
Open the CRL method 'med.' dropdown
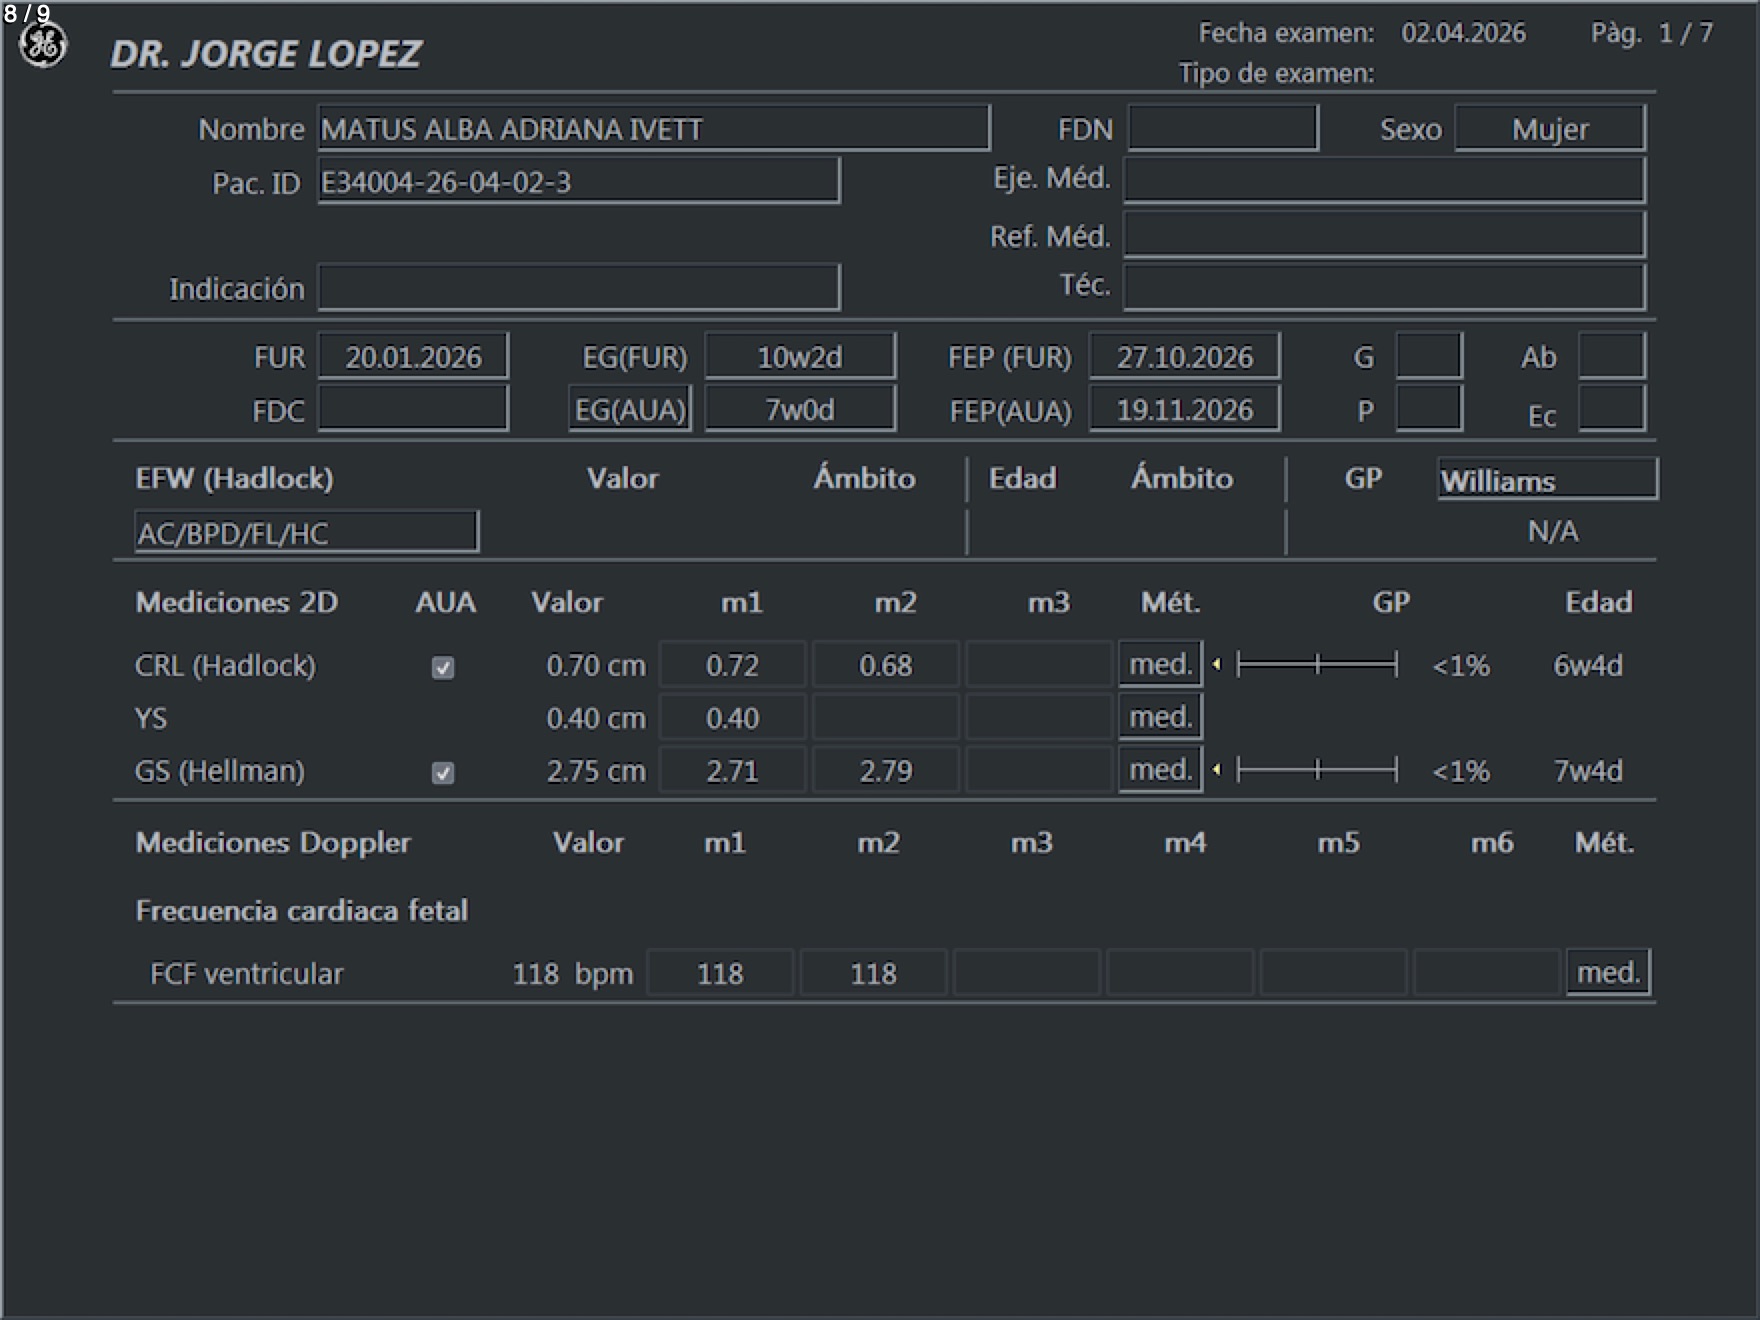(x=1160, y=665)
